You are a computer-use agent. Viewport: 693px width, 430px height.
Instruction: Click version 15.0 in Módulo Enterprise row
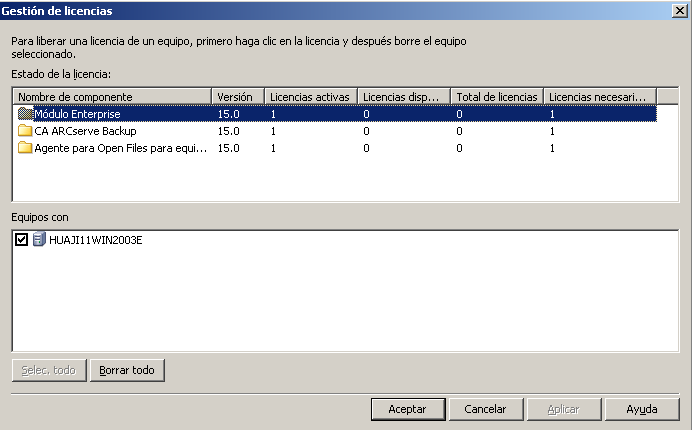(228, 114)
